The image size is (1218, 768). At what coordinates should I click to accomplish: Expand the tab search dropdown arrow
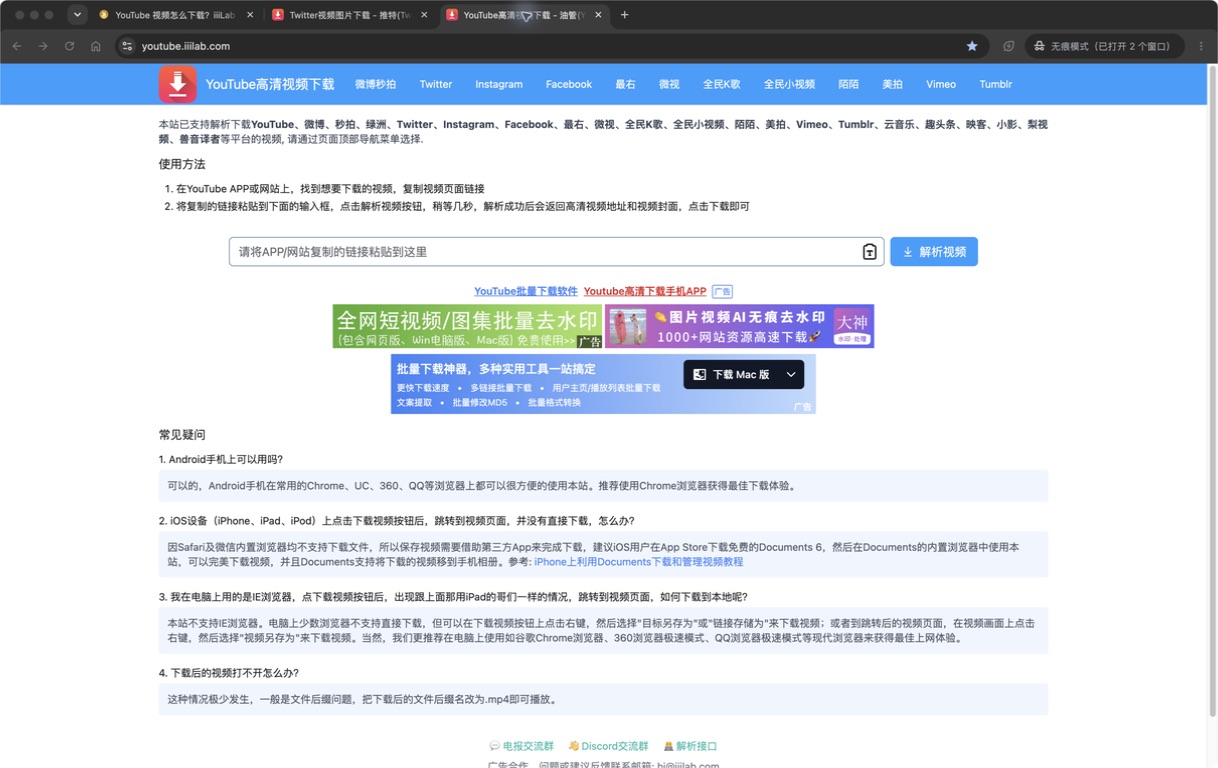coord(77,15)
